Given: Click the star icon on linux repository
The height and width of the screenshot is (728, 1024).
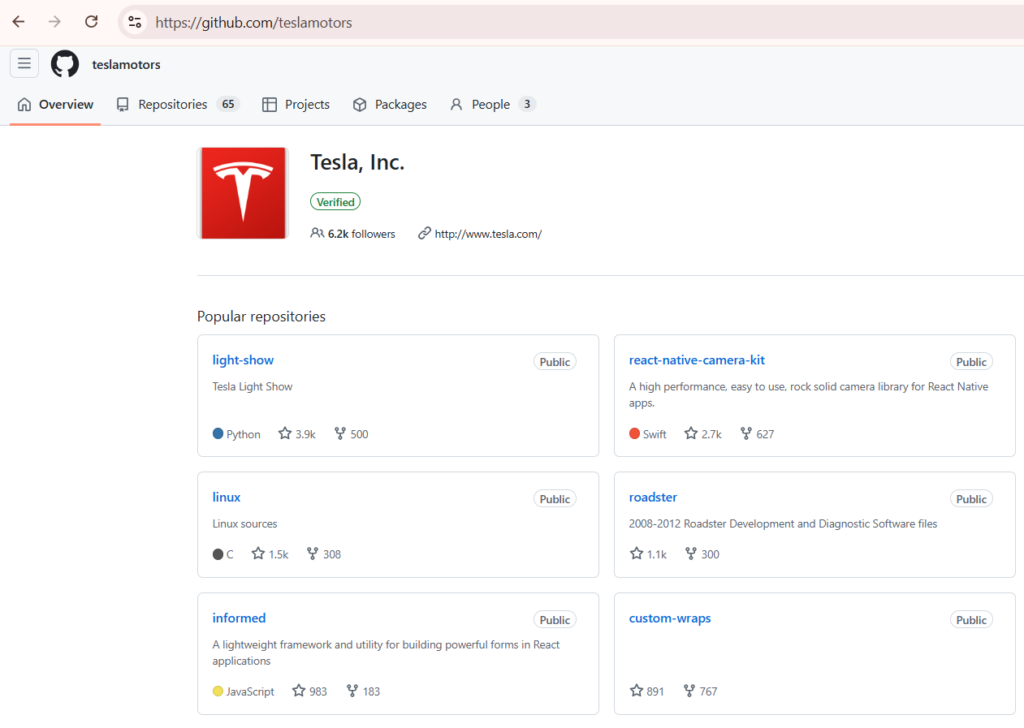Looking at the screenshot, I should 258,554.
